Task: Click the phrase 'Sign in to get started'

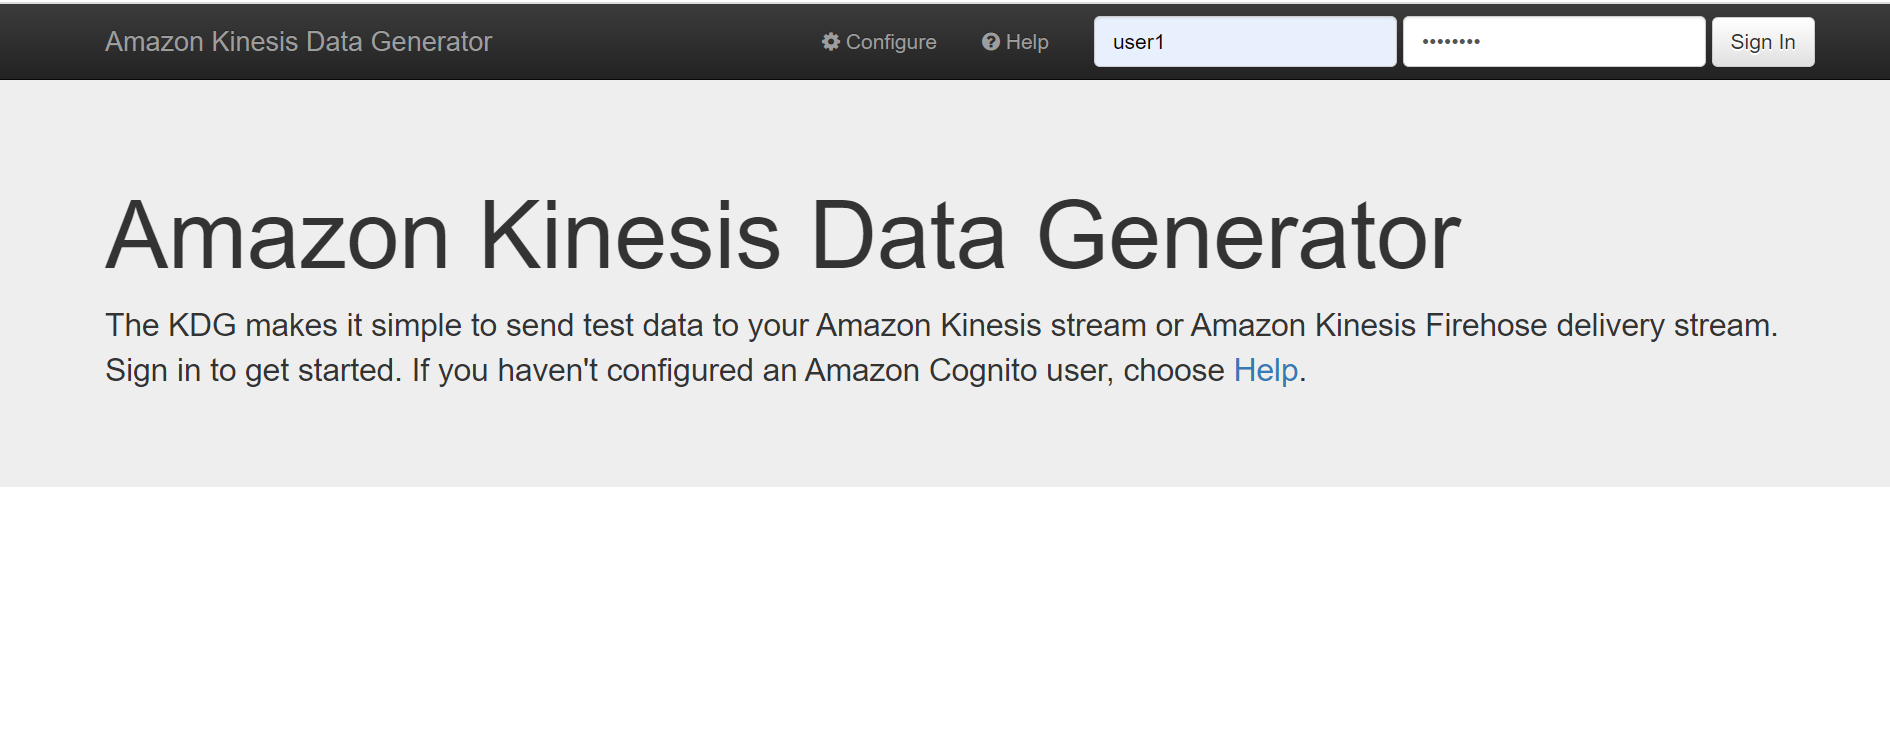Action: (x=252, y=371)
